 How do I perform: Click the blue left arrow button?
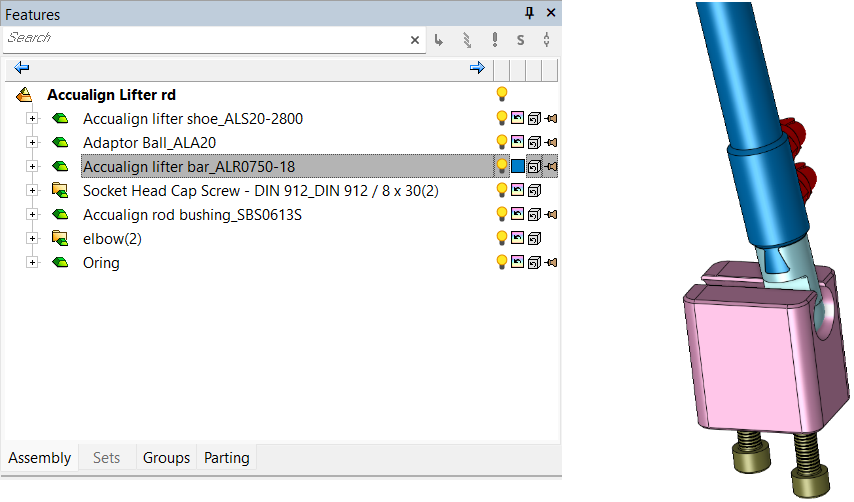(22, 68)
